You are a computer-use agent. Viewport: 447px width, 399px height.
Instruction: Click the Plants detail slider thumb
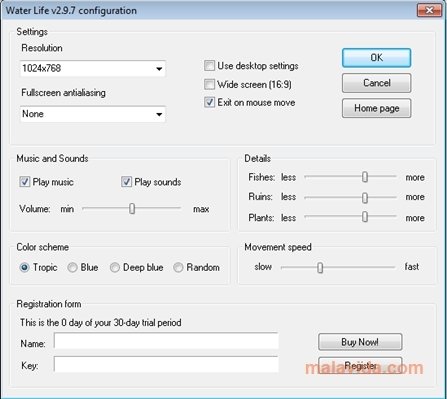coord(365,217)
